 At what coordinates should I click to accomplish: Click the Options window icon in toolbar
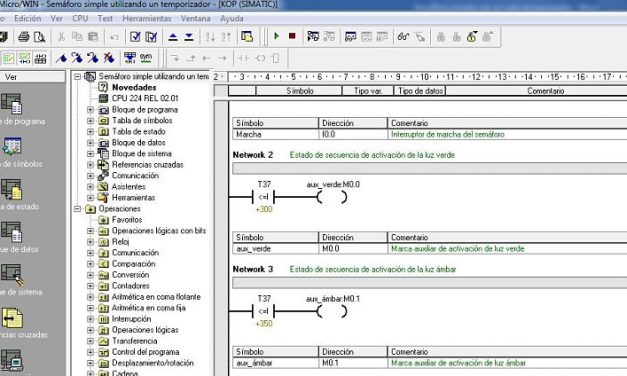click(x=247, y=37)
